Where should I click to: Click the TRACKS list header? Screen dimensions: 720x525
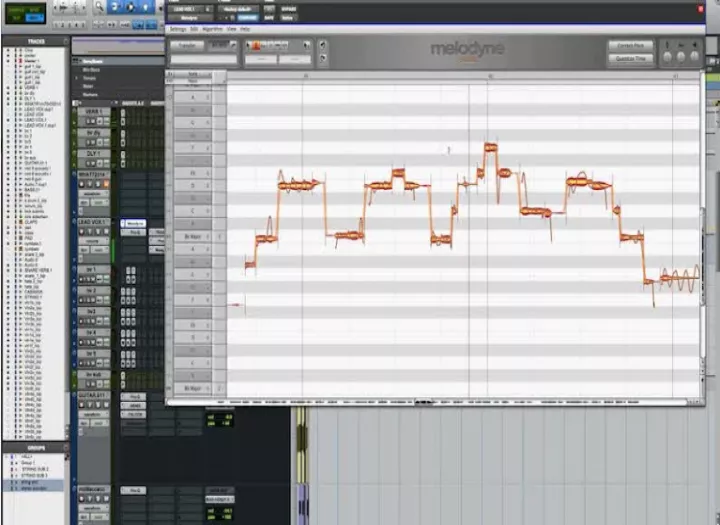coord(36,41)
